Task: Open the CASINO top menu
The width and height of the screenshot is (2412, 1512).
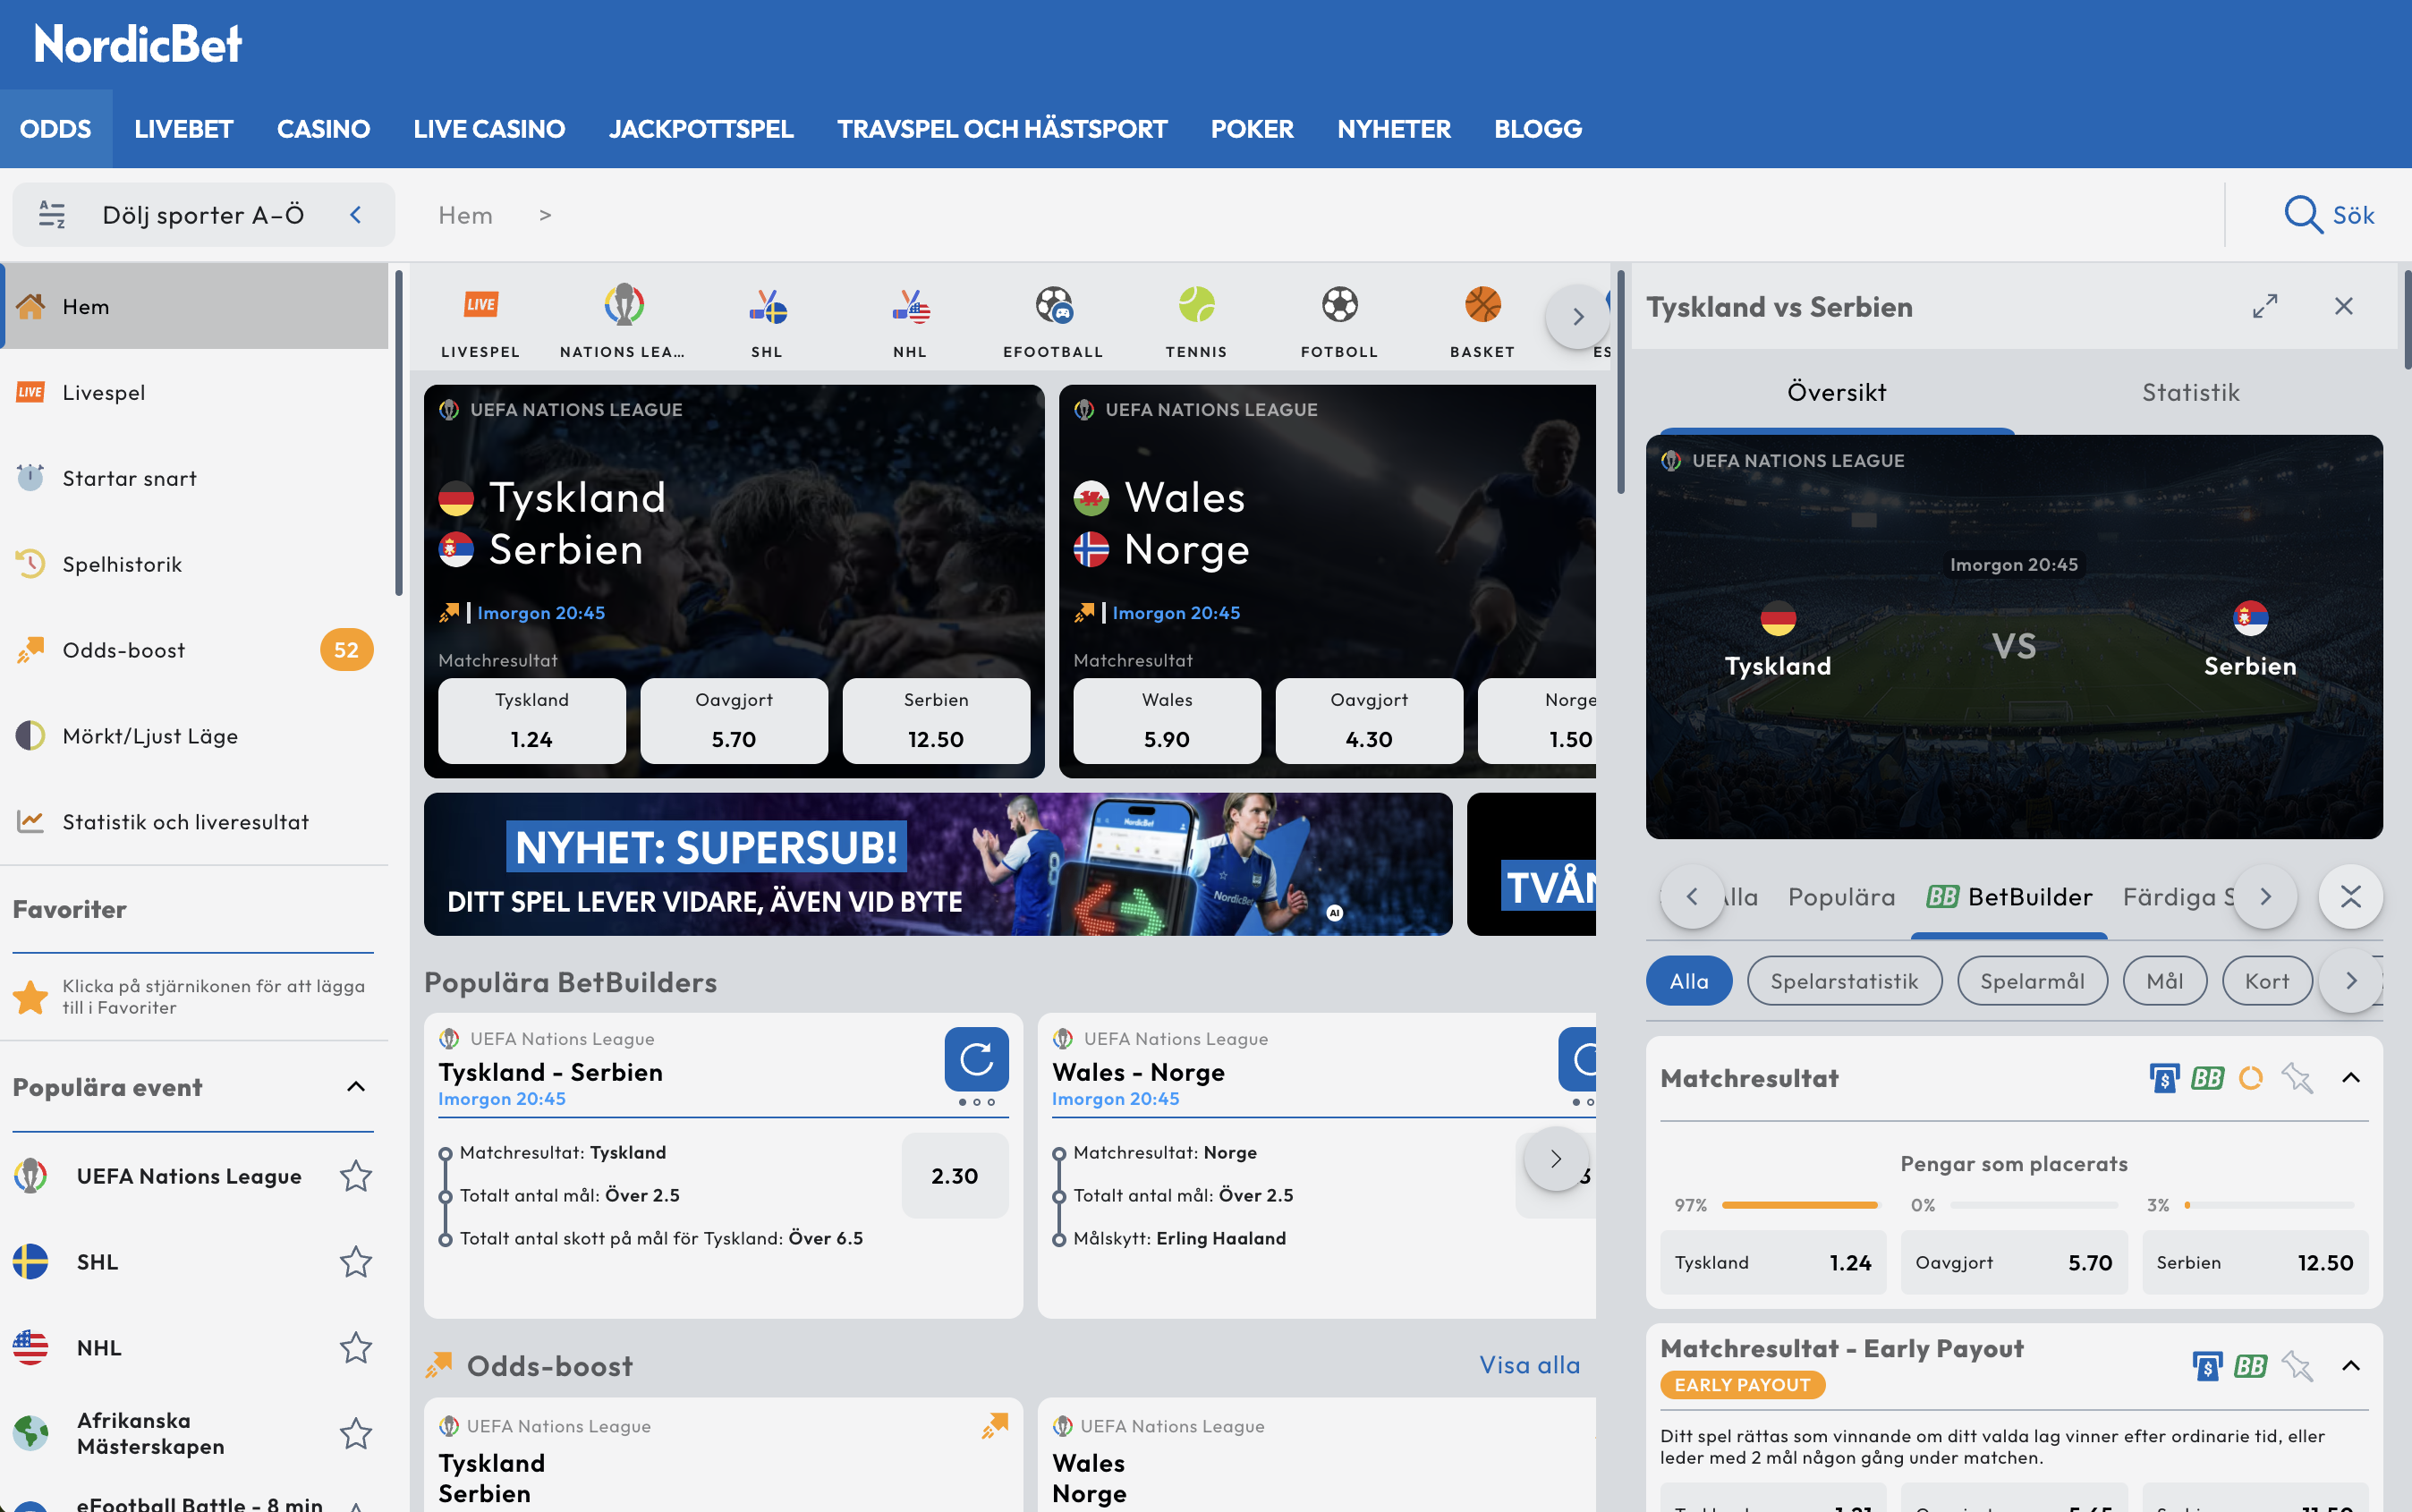Action: point(323,129)
